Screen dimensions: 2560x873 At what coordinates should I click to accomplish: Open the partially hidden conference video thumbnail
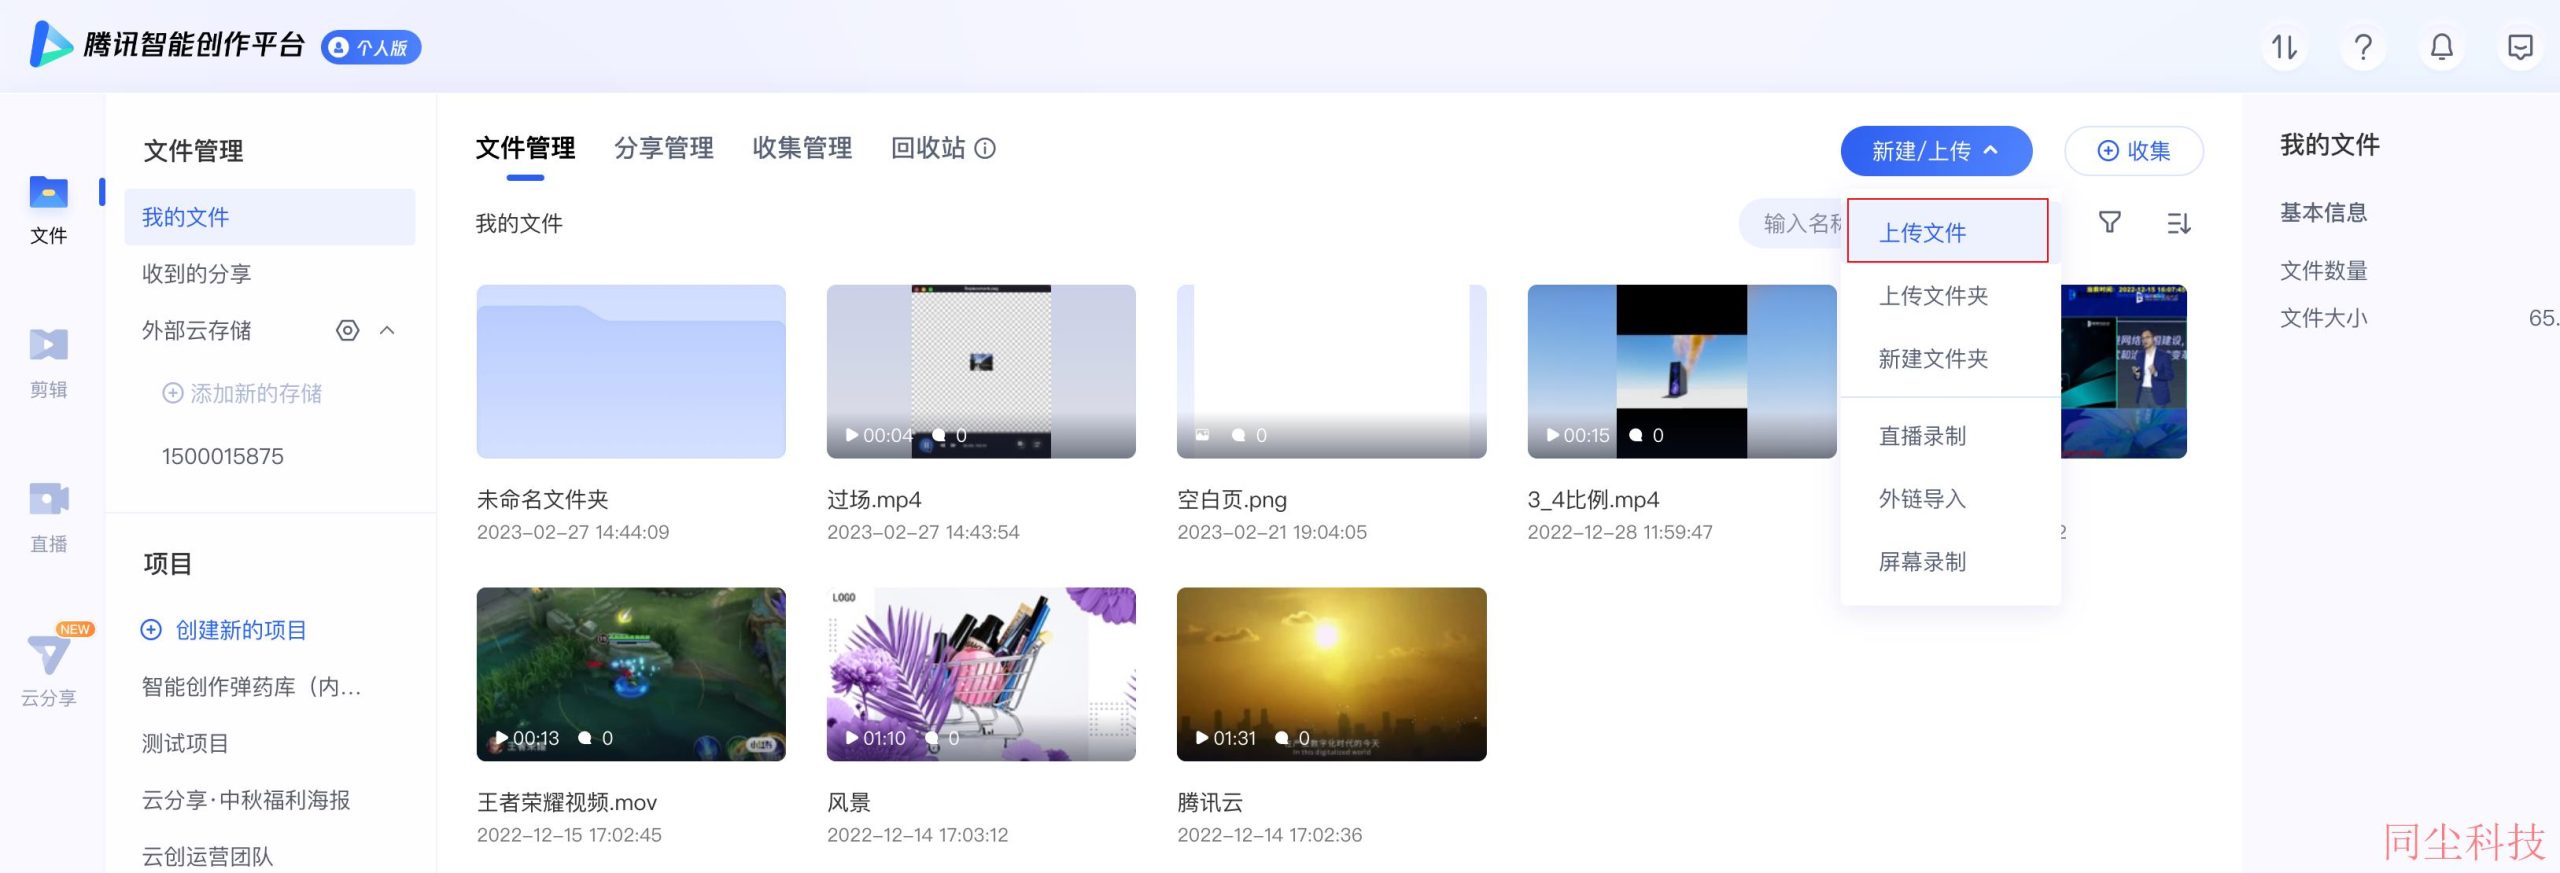pyautogui.click(x=2124, y=372)
